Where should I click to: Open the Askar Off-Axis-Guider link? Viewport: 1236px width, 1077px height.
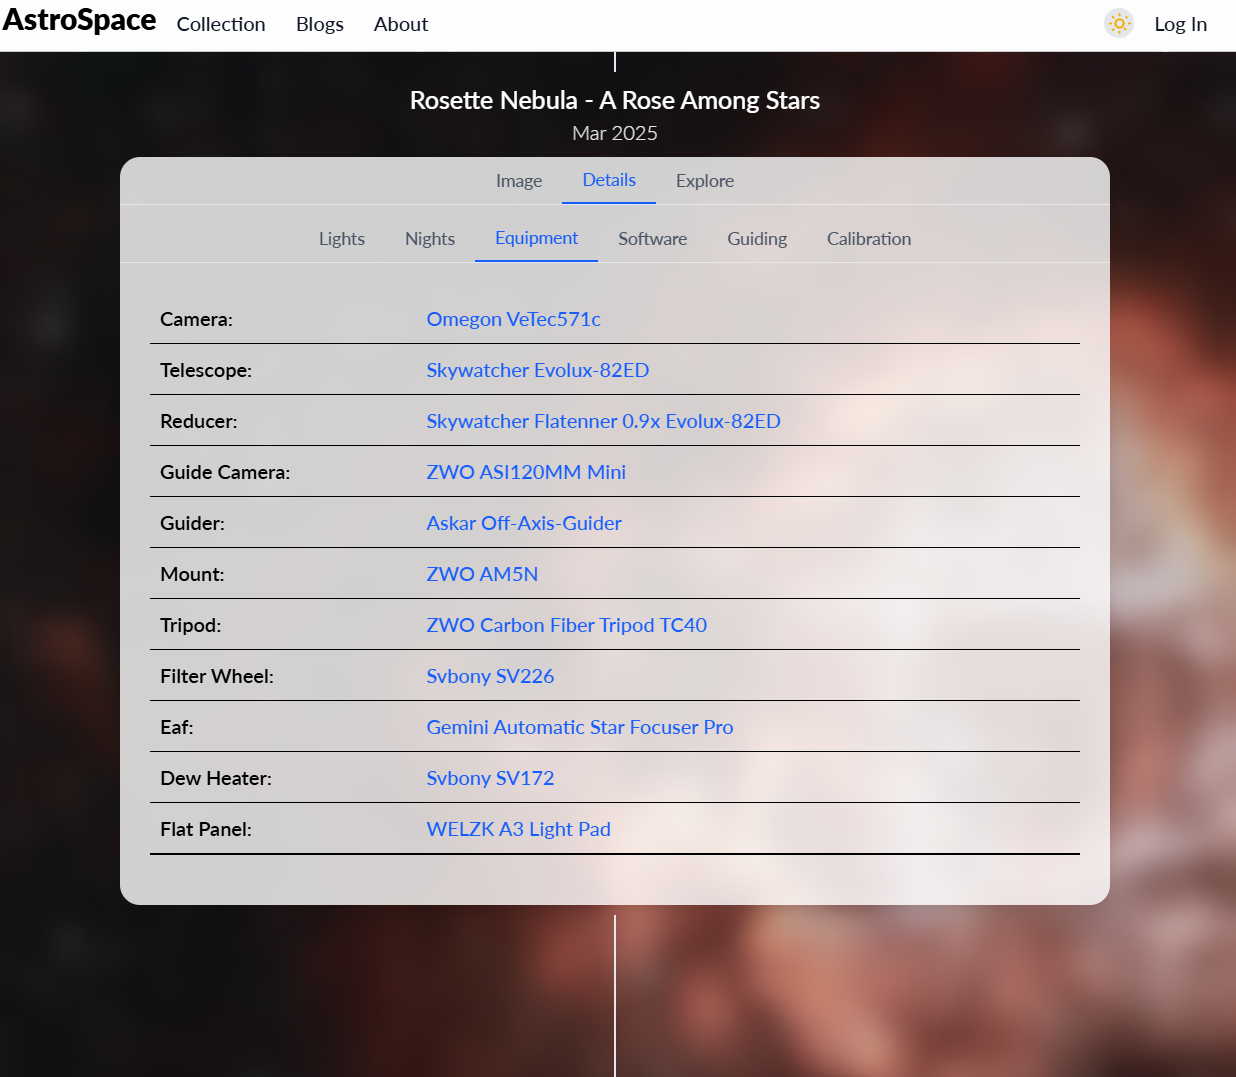(524, 523)
